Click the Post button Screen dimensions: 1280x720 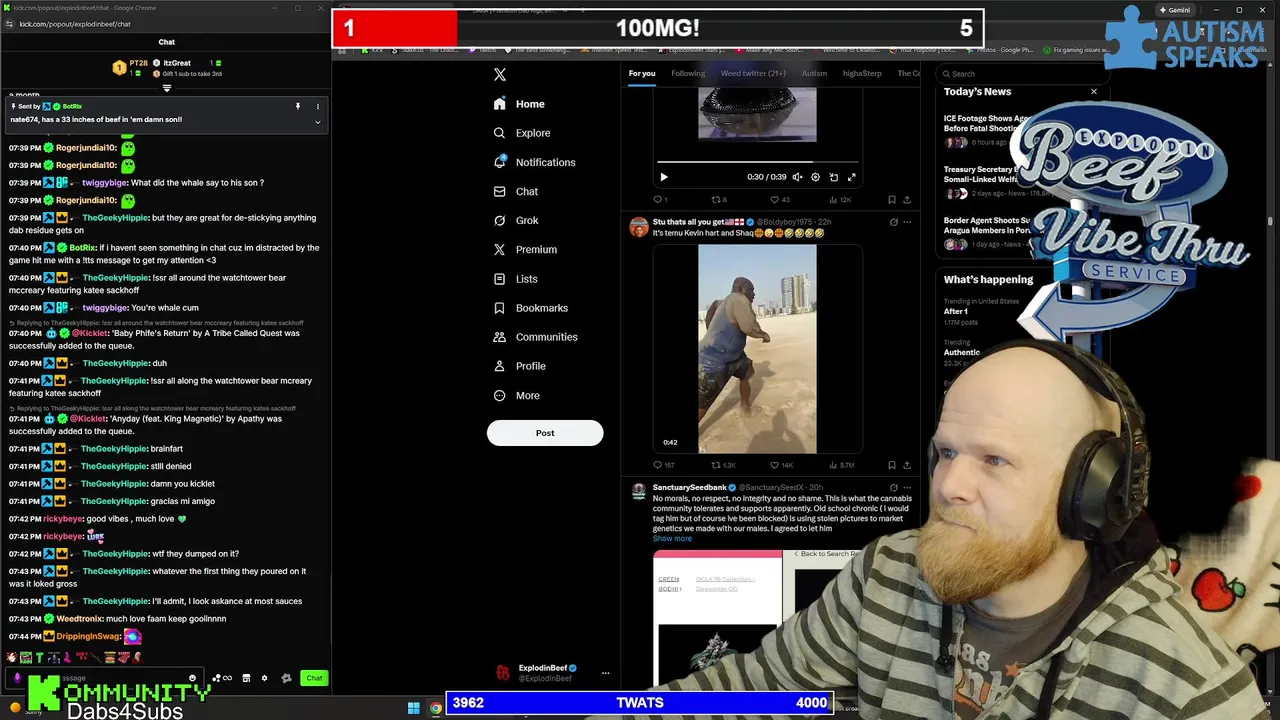click(545, 433)
